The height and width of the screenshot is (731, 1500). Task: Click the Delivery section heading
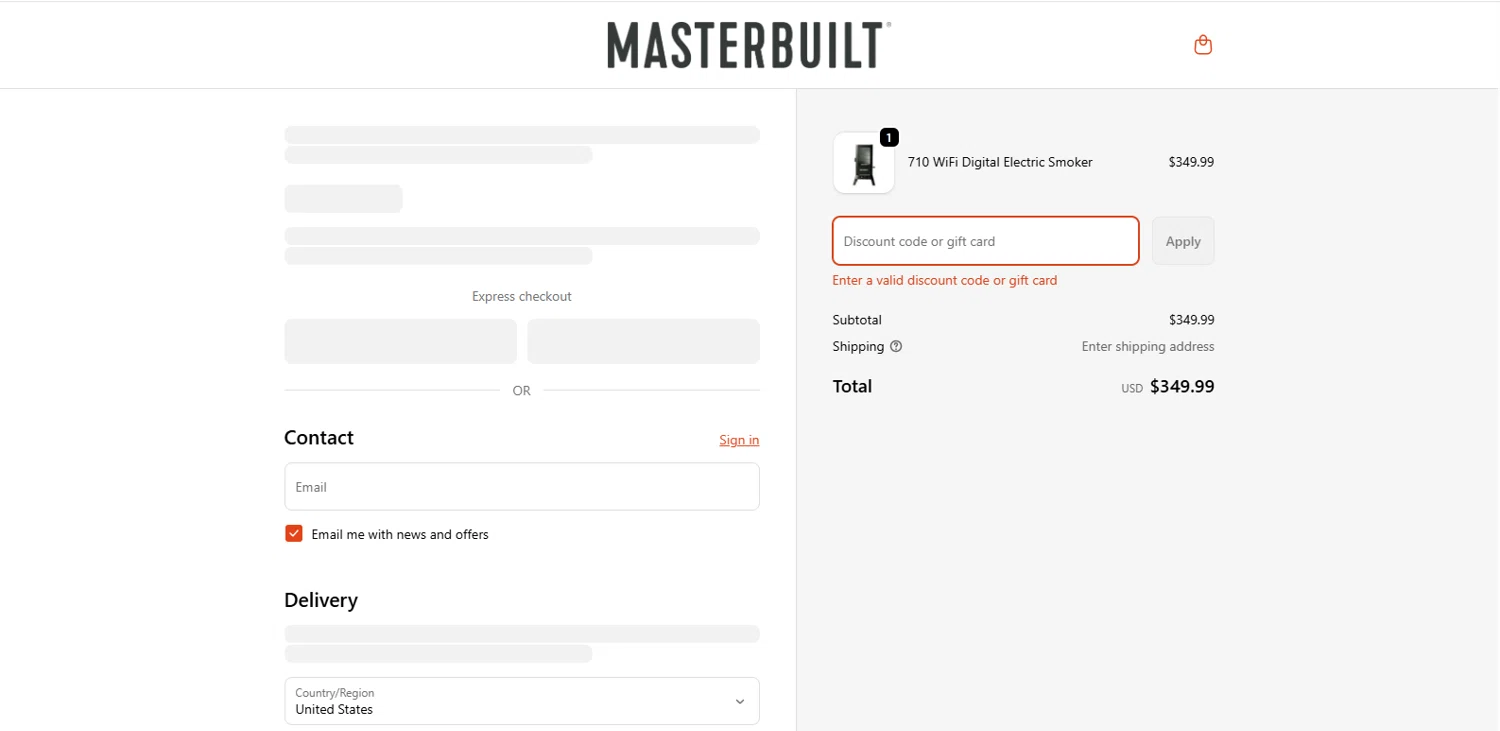321,600
